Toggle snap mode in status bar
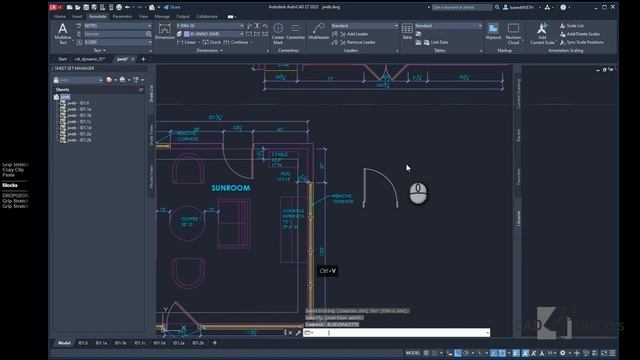The width and height of the screenshot is (640, 360). (x=435, y=353)
